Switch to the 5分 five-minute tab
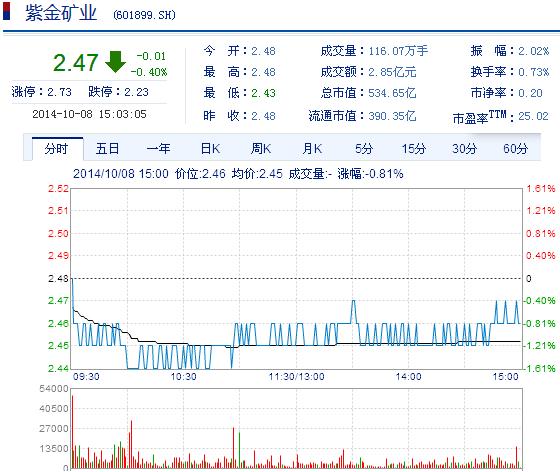 364,149
